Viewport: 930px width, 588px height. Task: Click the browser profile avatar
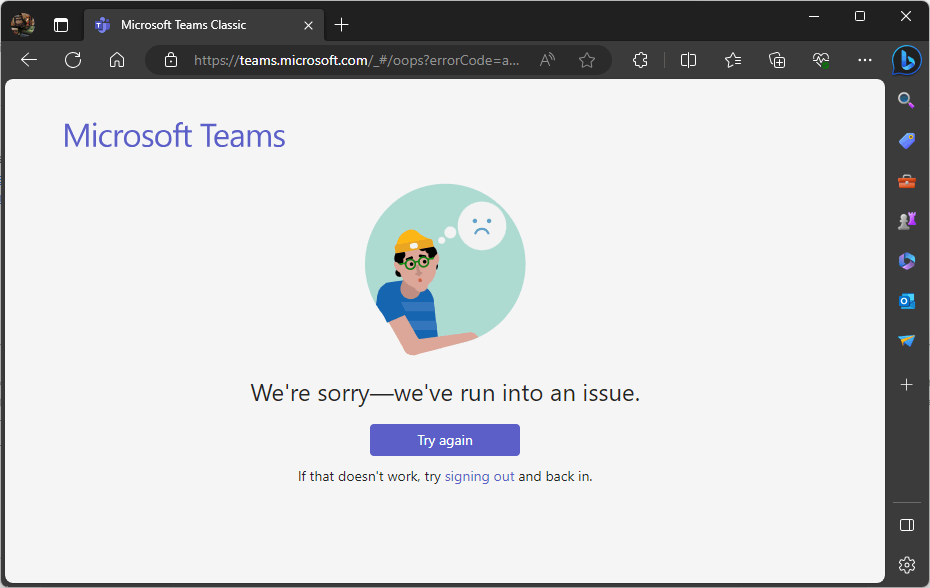[x=23, y=24]
